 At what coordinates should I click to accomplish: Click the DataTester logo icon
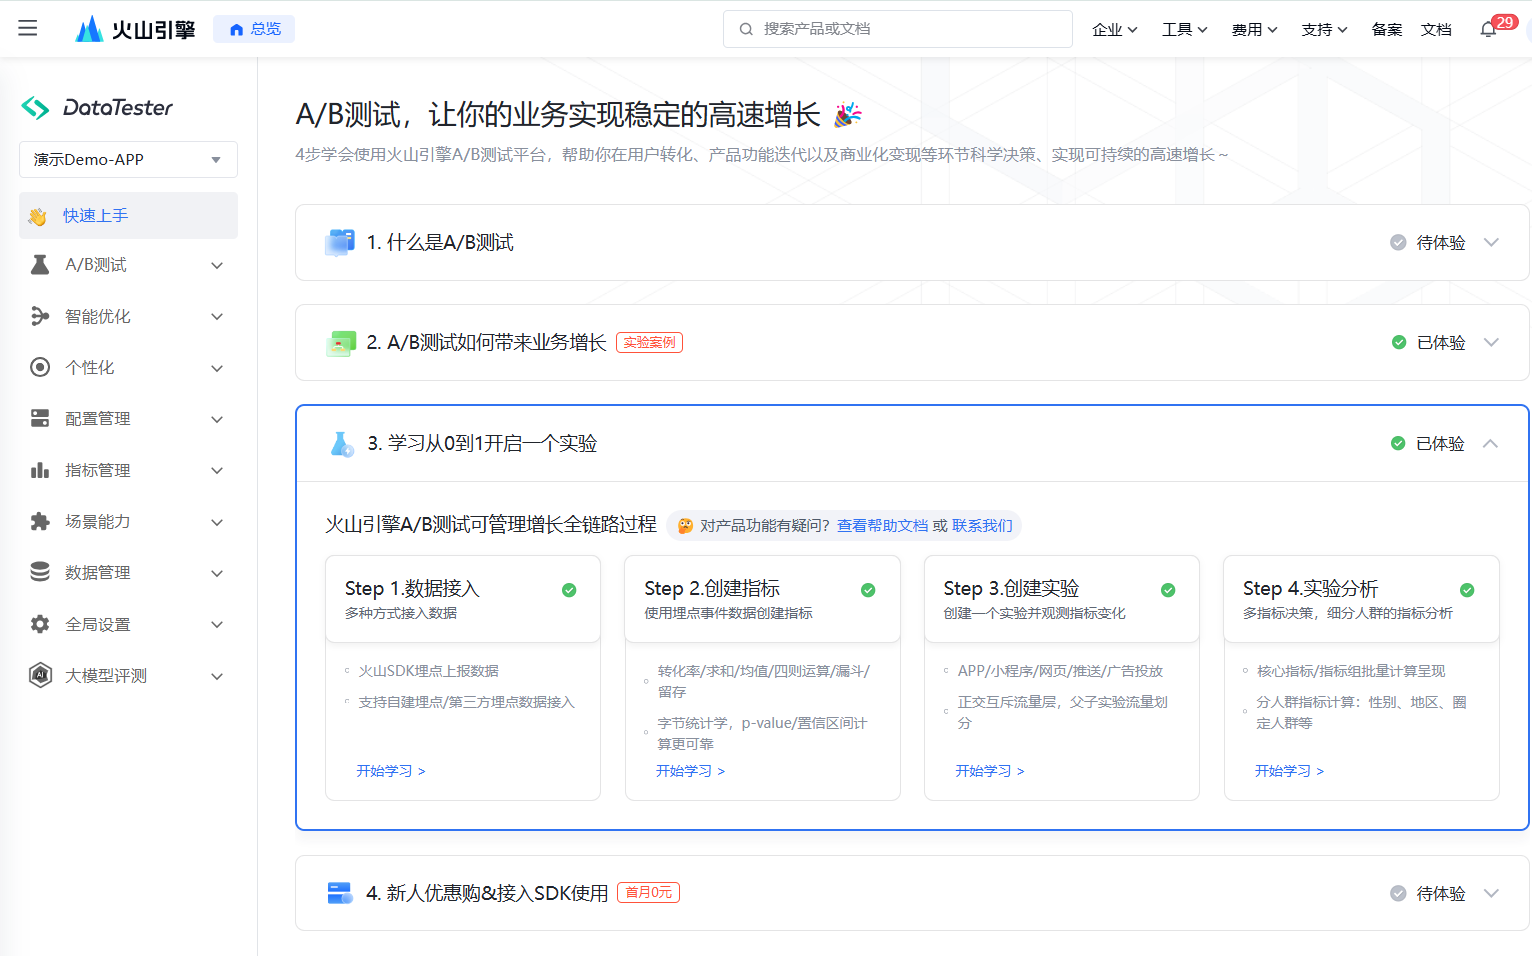[x=35, y=108]
